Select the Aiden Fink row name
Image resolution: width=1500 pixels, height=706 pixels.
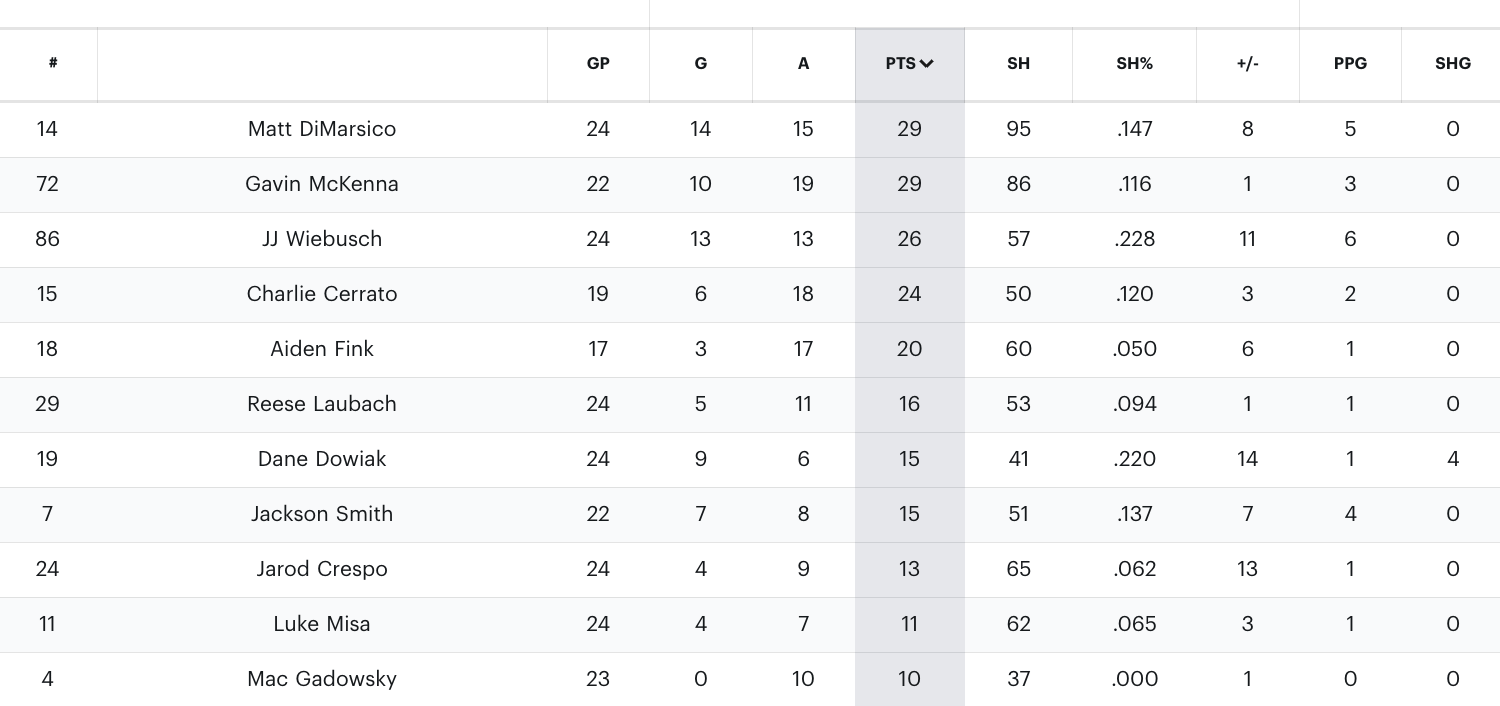(x=322, y=349)
